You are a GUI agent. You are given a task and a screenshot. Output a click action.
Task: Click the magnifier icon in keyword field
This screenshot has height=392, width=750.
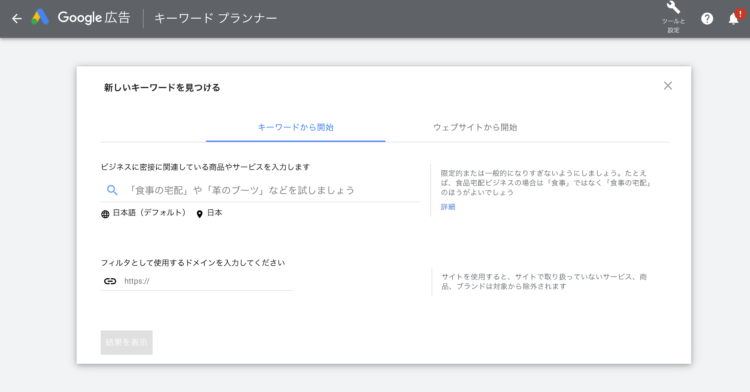112,190
